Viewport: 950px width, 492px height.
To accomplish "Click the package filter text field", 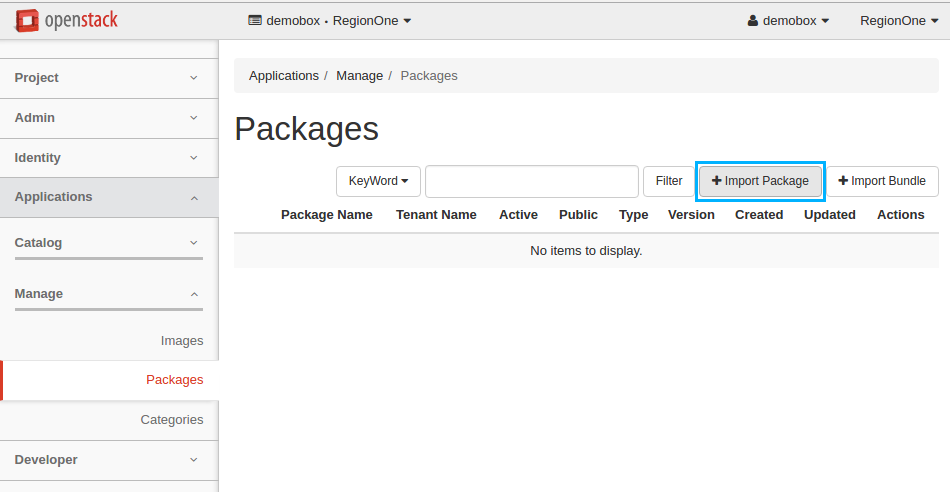I will (531, 181).
